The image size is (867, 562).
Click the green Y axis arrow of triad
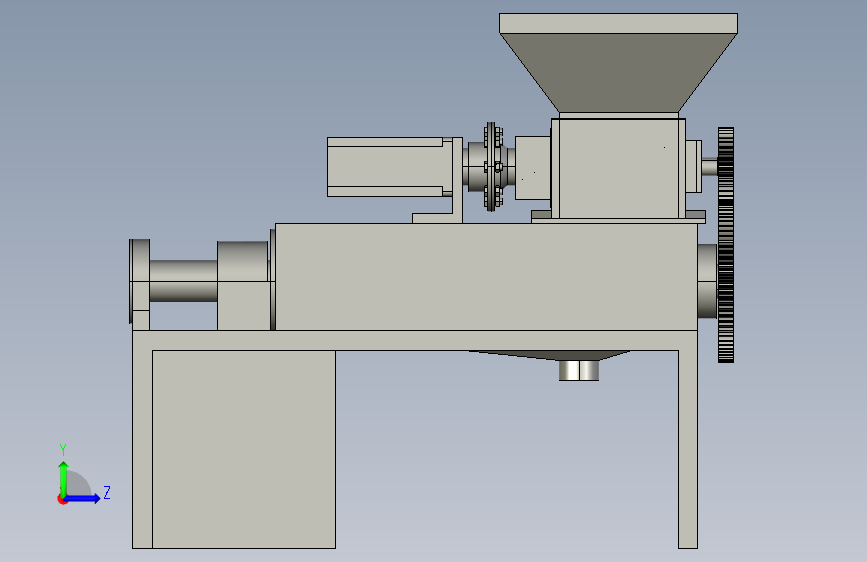64,479
